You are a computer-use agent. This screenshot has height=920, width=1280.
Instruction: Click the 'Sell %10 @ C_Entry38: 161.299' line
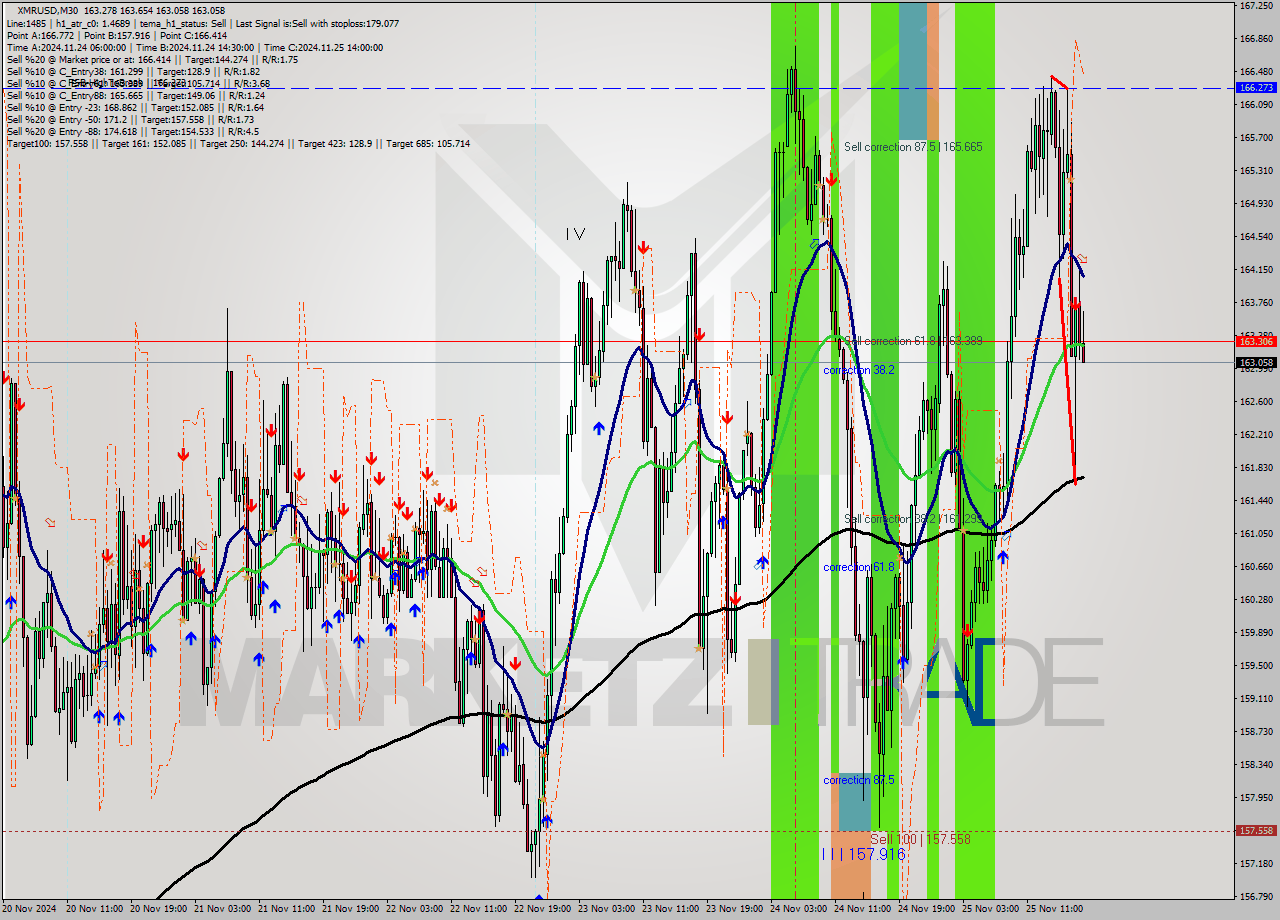133,71
